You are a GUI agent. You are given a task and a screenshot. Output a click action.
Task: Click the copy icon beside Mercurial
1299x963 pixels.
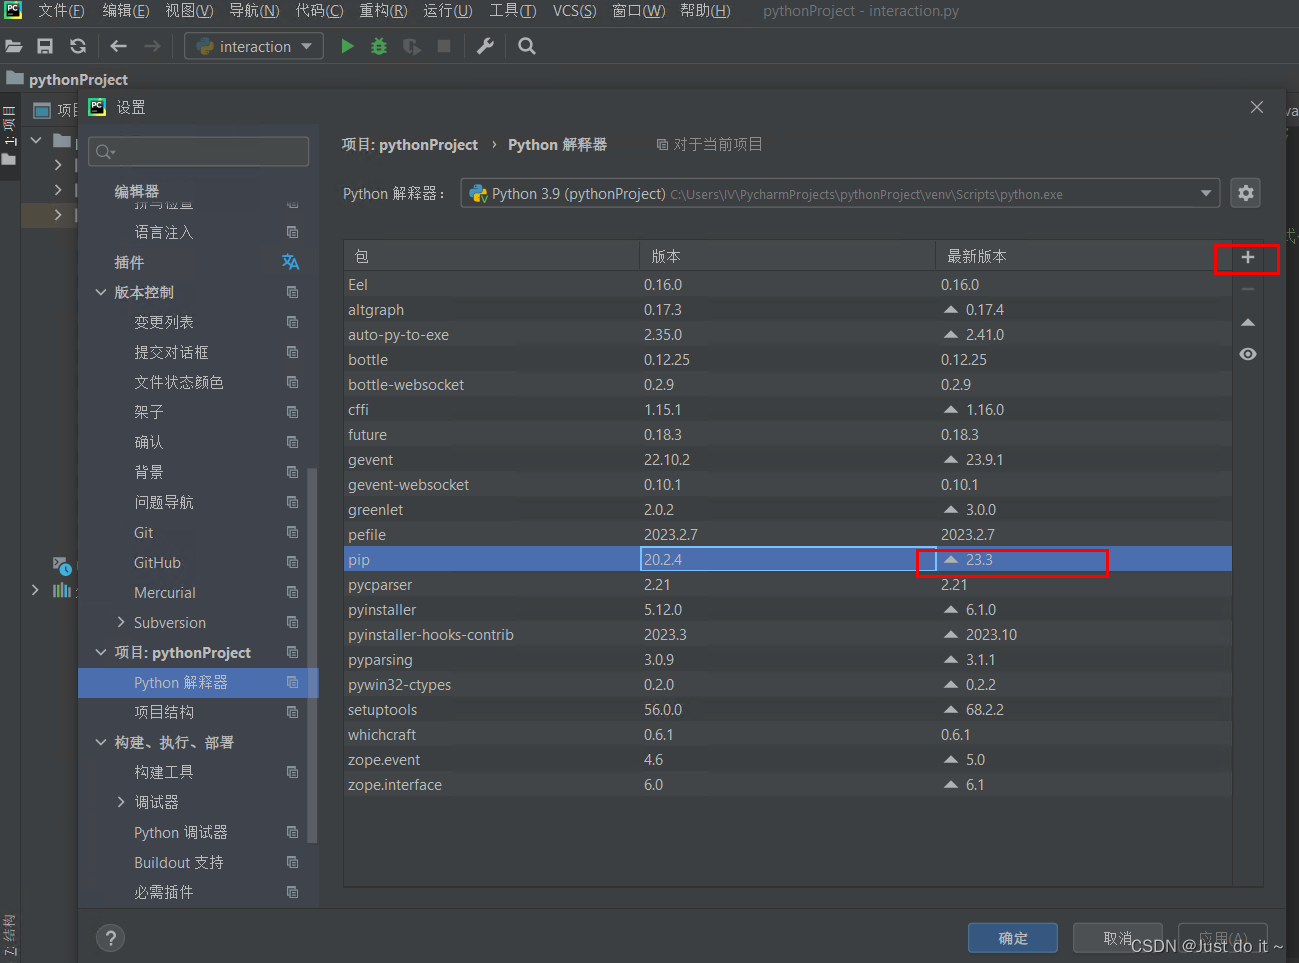(x=292, y=592)
